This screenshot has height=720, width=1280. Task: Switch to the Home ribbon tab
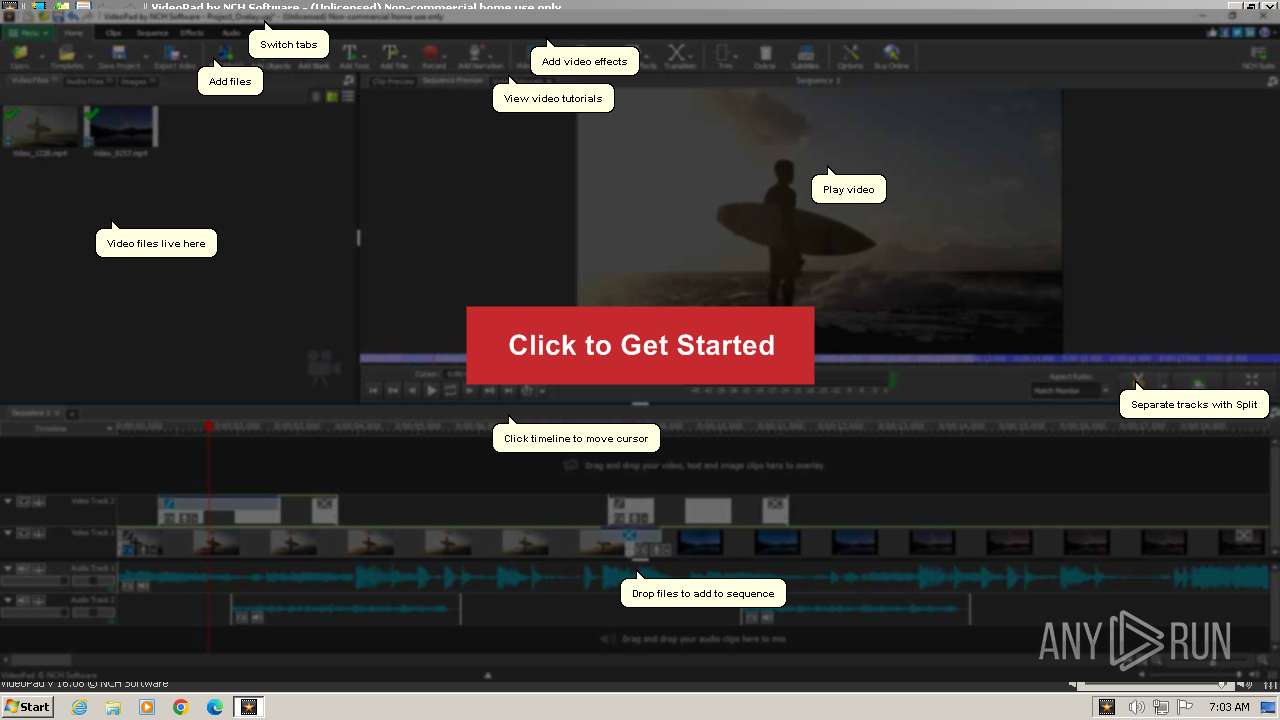[x=74, y=33]
